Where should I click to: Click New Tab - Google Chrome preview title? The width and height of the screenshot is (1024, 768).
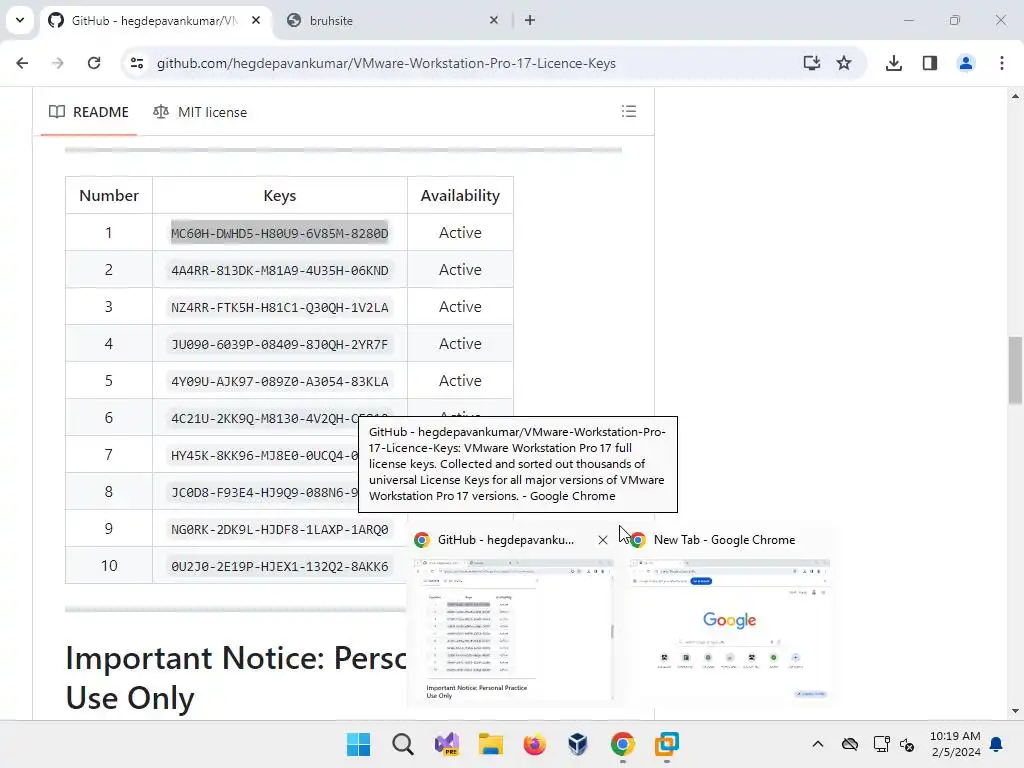click(x=724, y=540)
